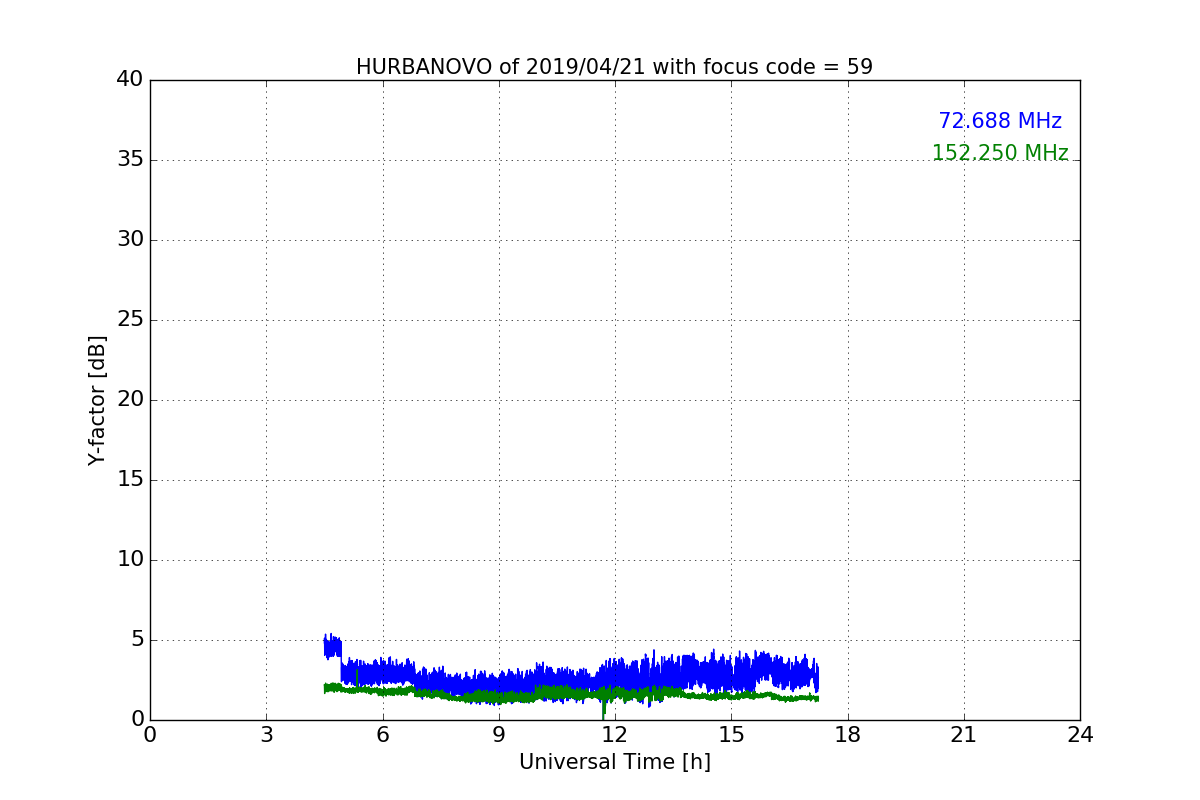Select the blue 72.688 MHz legend label

click(1000, 121)
